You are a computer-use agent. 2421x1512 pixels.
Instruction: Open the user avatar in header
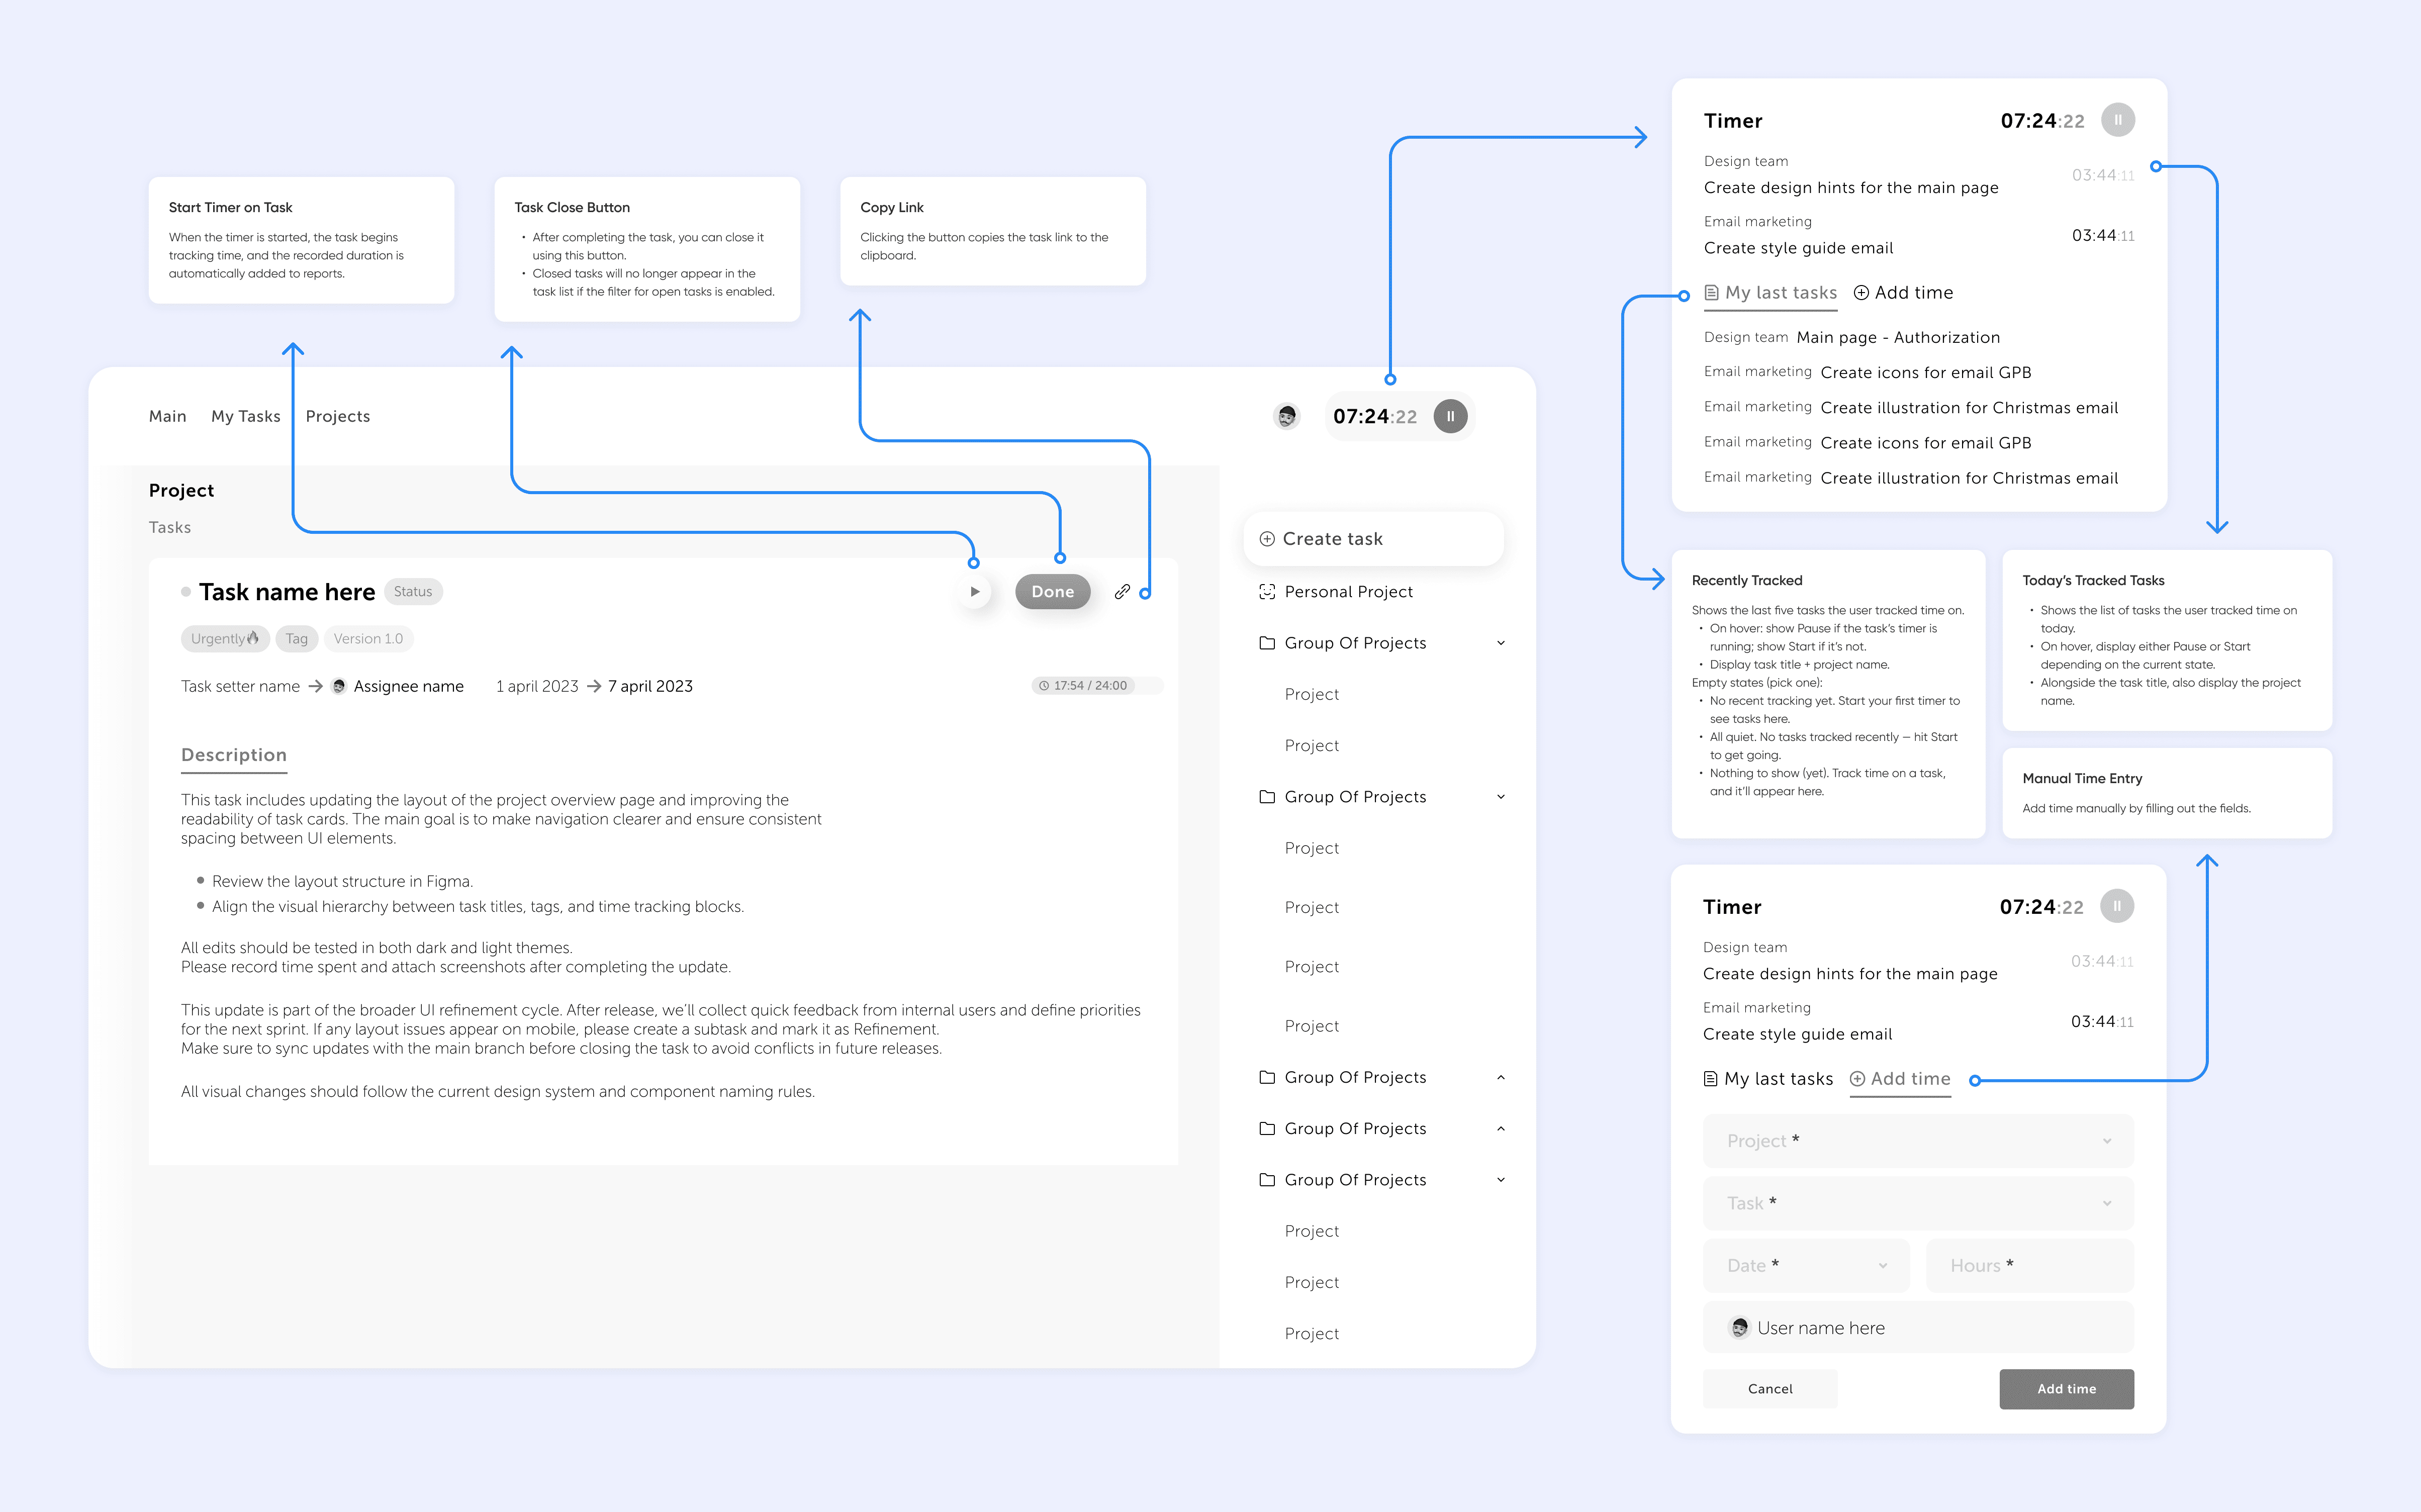click(x=1287, y=416)
